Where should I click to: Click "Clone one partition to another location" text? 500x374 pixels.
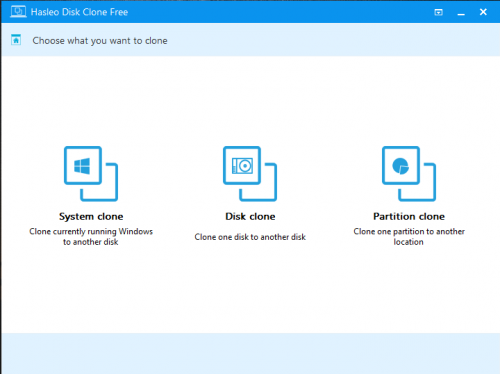(409, 236)
